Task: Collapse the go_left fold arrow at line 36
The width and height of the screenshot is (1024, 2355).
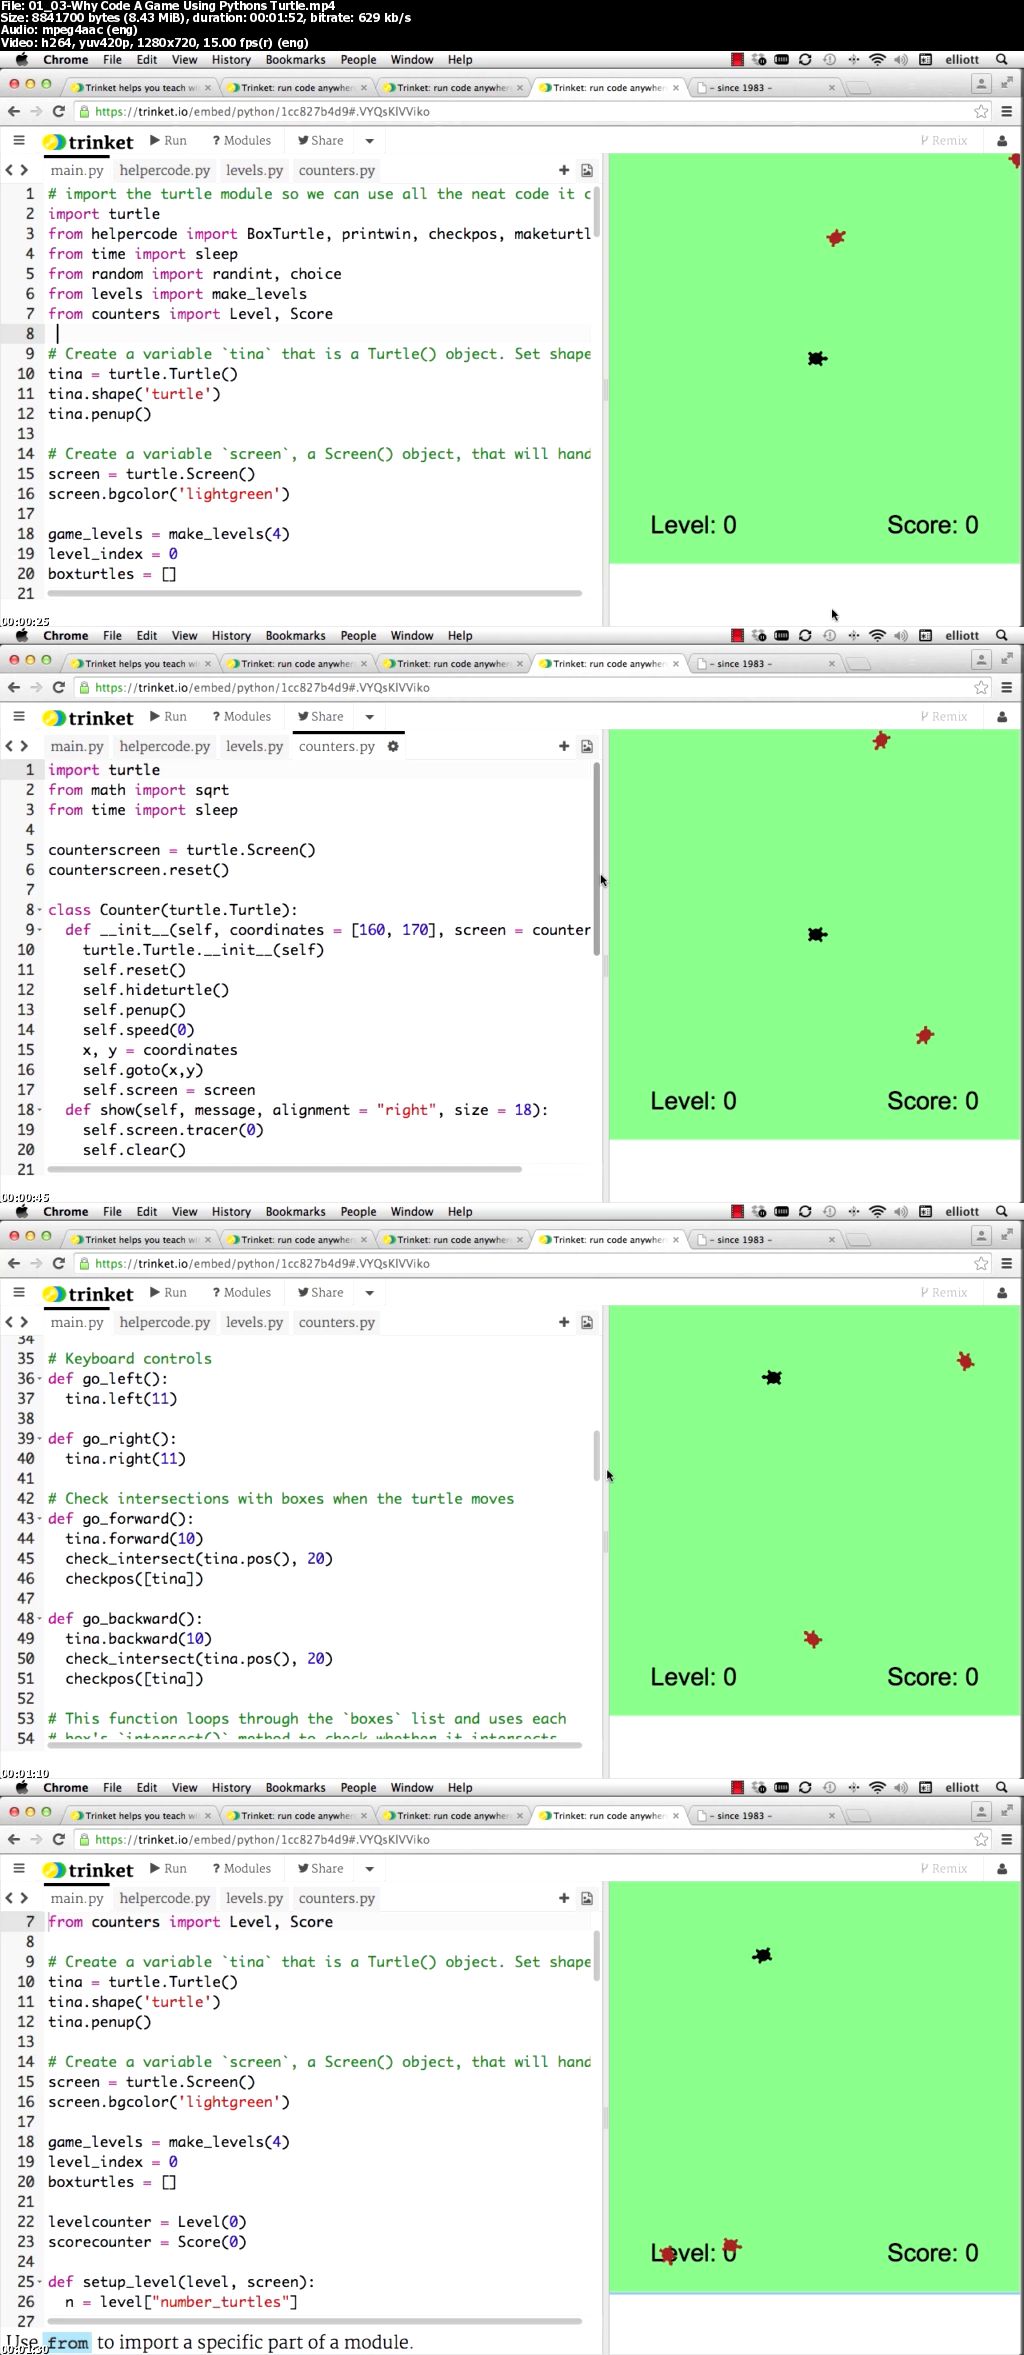Action: (40, 1379)
